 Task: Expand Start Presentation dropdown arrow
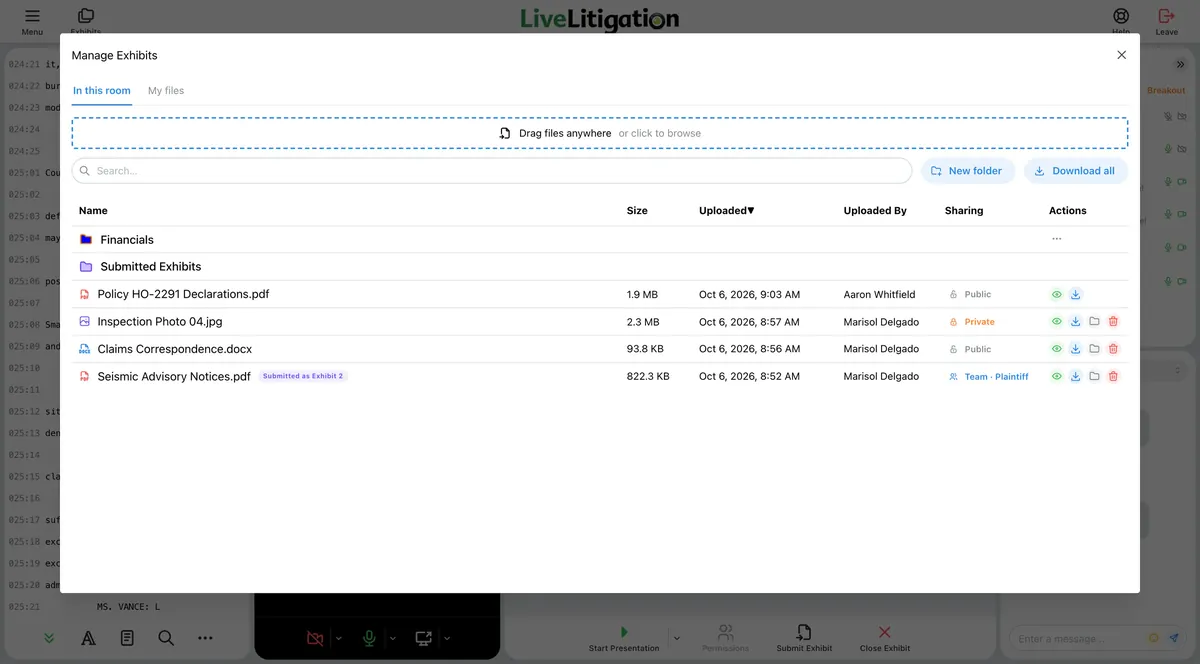coord(676,638)
